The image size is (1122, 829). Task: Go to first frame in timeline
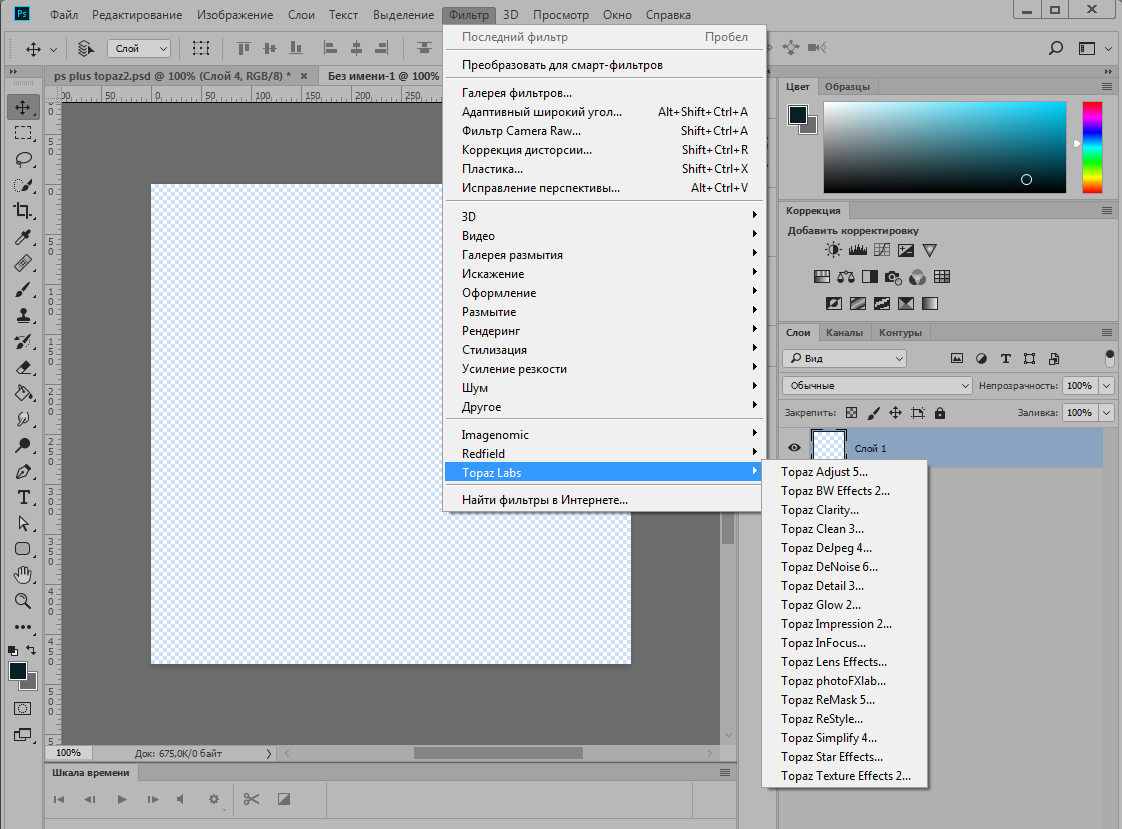[x=59, y=799]
